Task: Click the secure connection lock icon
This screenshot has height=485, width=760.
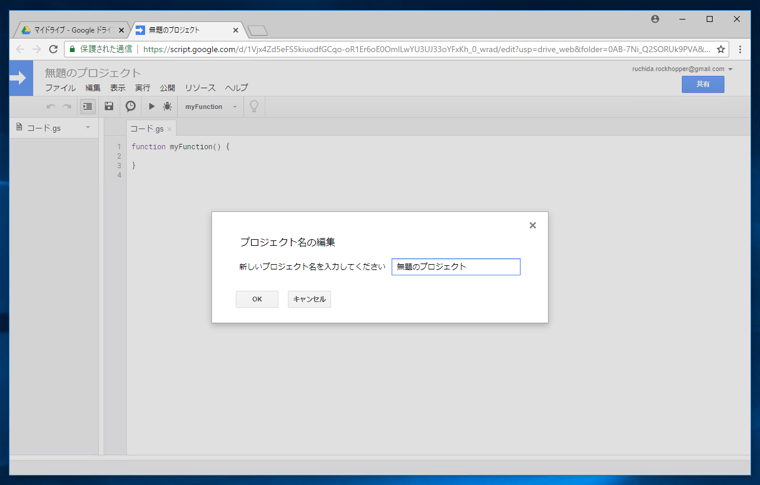Action: [x=72, y=49]
